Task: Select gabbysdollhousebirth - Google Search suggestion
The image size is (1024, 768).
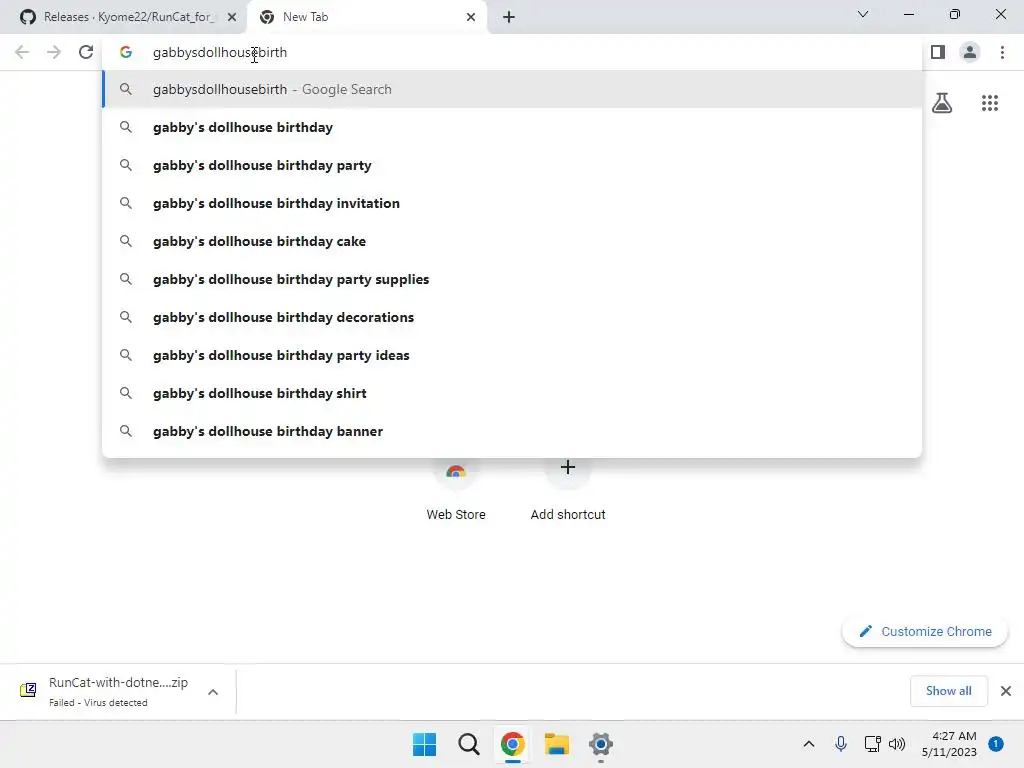Action: pyautogui.click(x=512, y=89)
